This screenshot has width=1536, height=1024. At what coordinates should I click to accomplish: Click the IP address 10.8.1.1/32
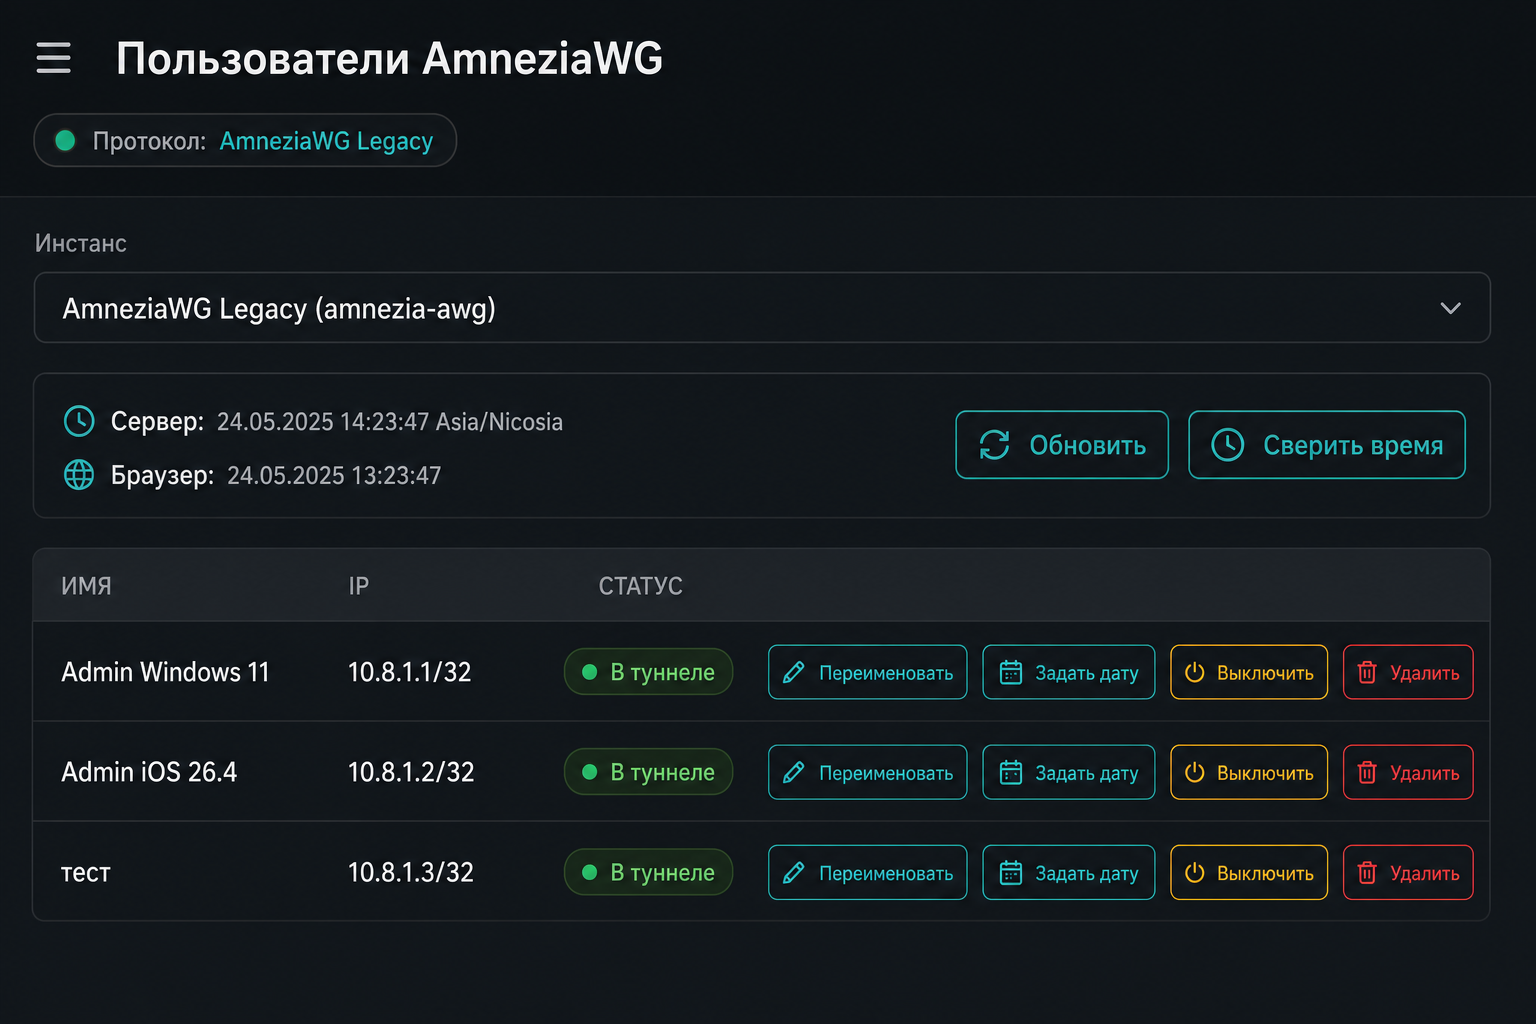pyautogui.click(x=409, y=672)
